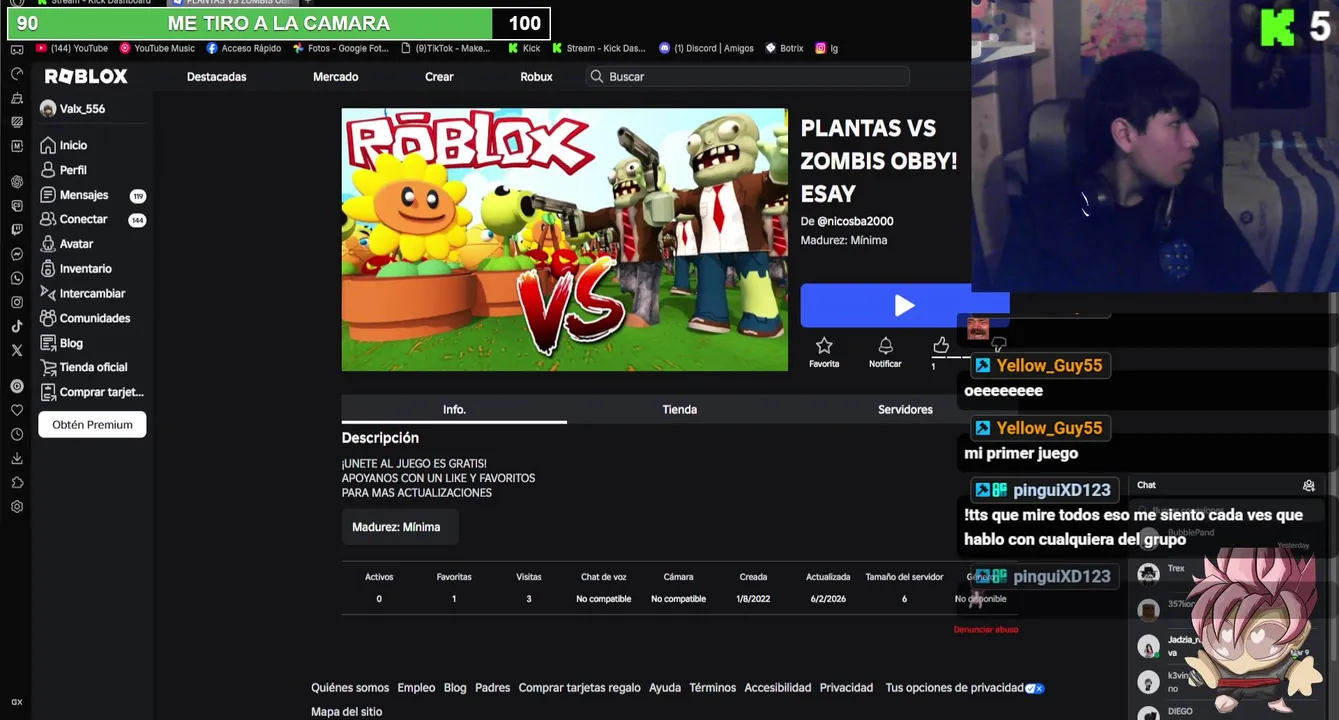This screenshot has width=1339, height=720.
Task: Open browser history clock icon
Action: click(17, 434)
